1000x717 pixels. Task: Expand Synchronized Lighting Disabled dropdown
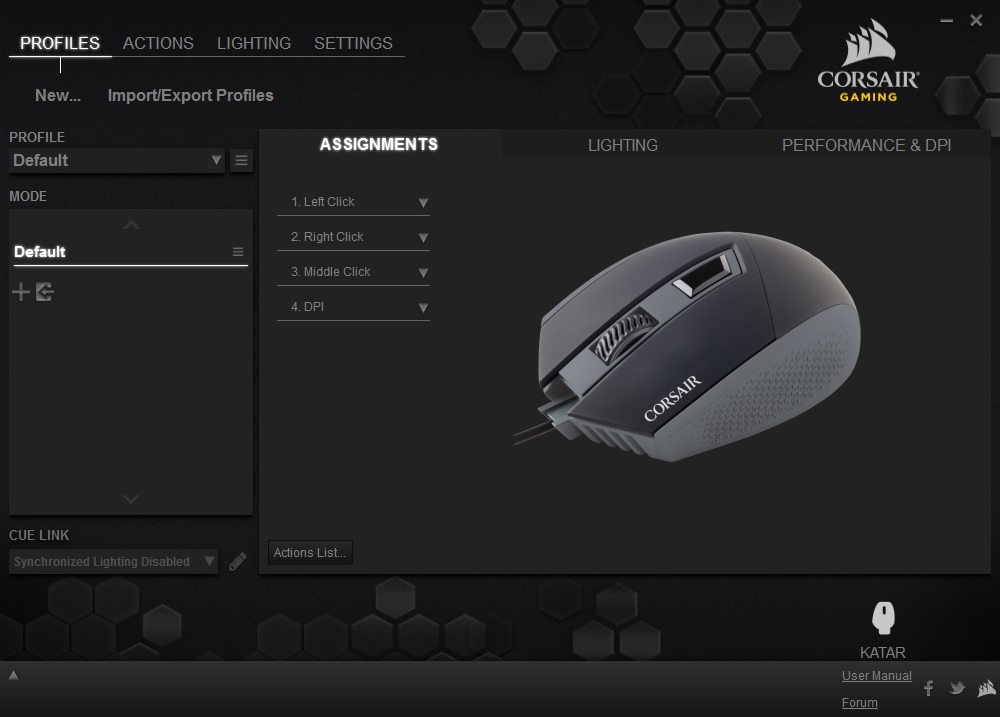click(x=114, y=562)
